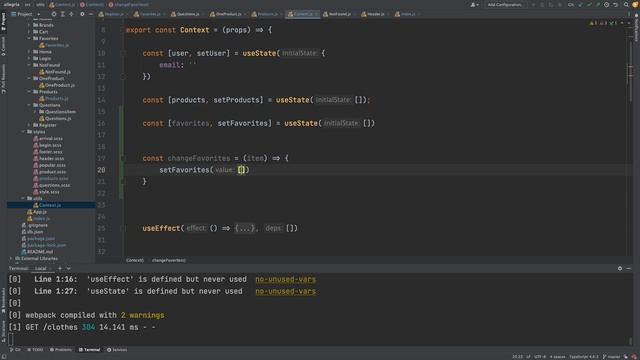Add new terminal session plus icon
Image resolution: width=640 pixels, height=360 pixels.
point(60,269)
